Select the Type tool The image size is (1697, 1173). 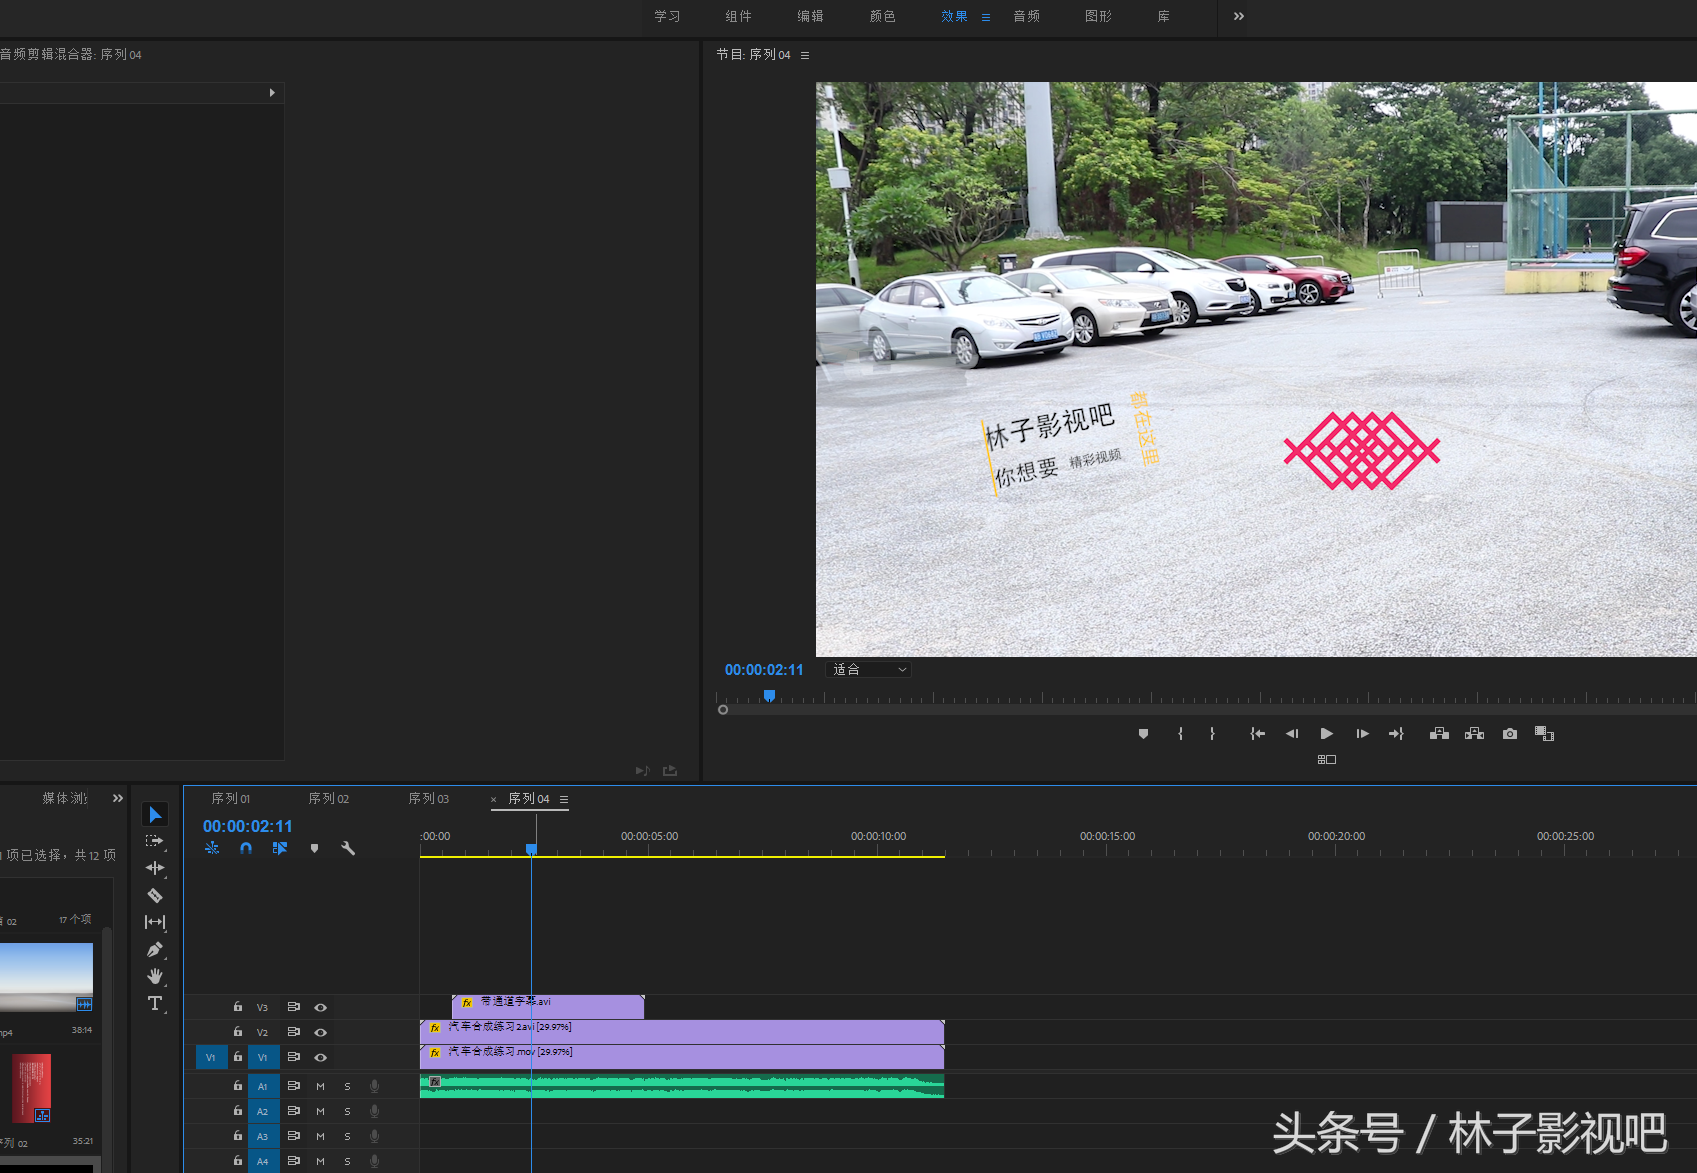tap(155, 1003)
